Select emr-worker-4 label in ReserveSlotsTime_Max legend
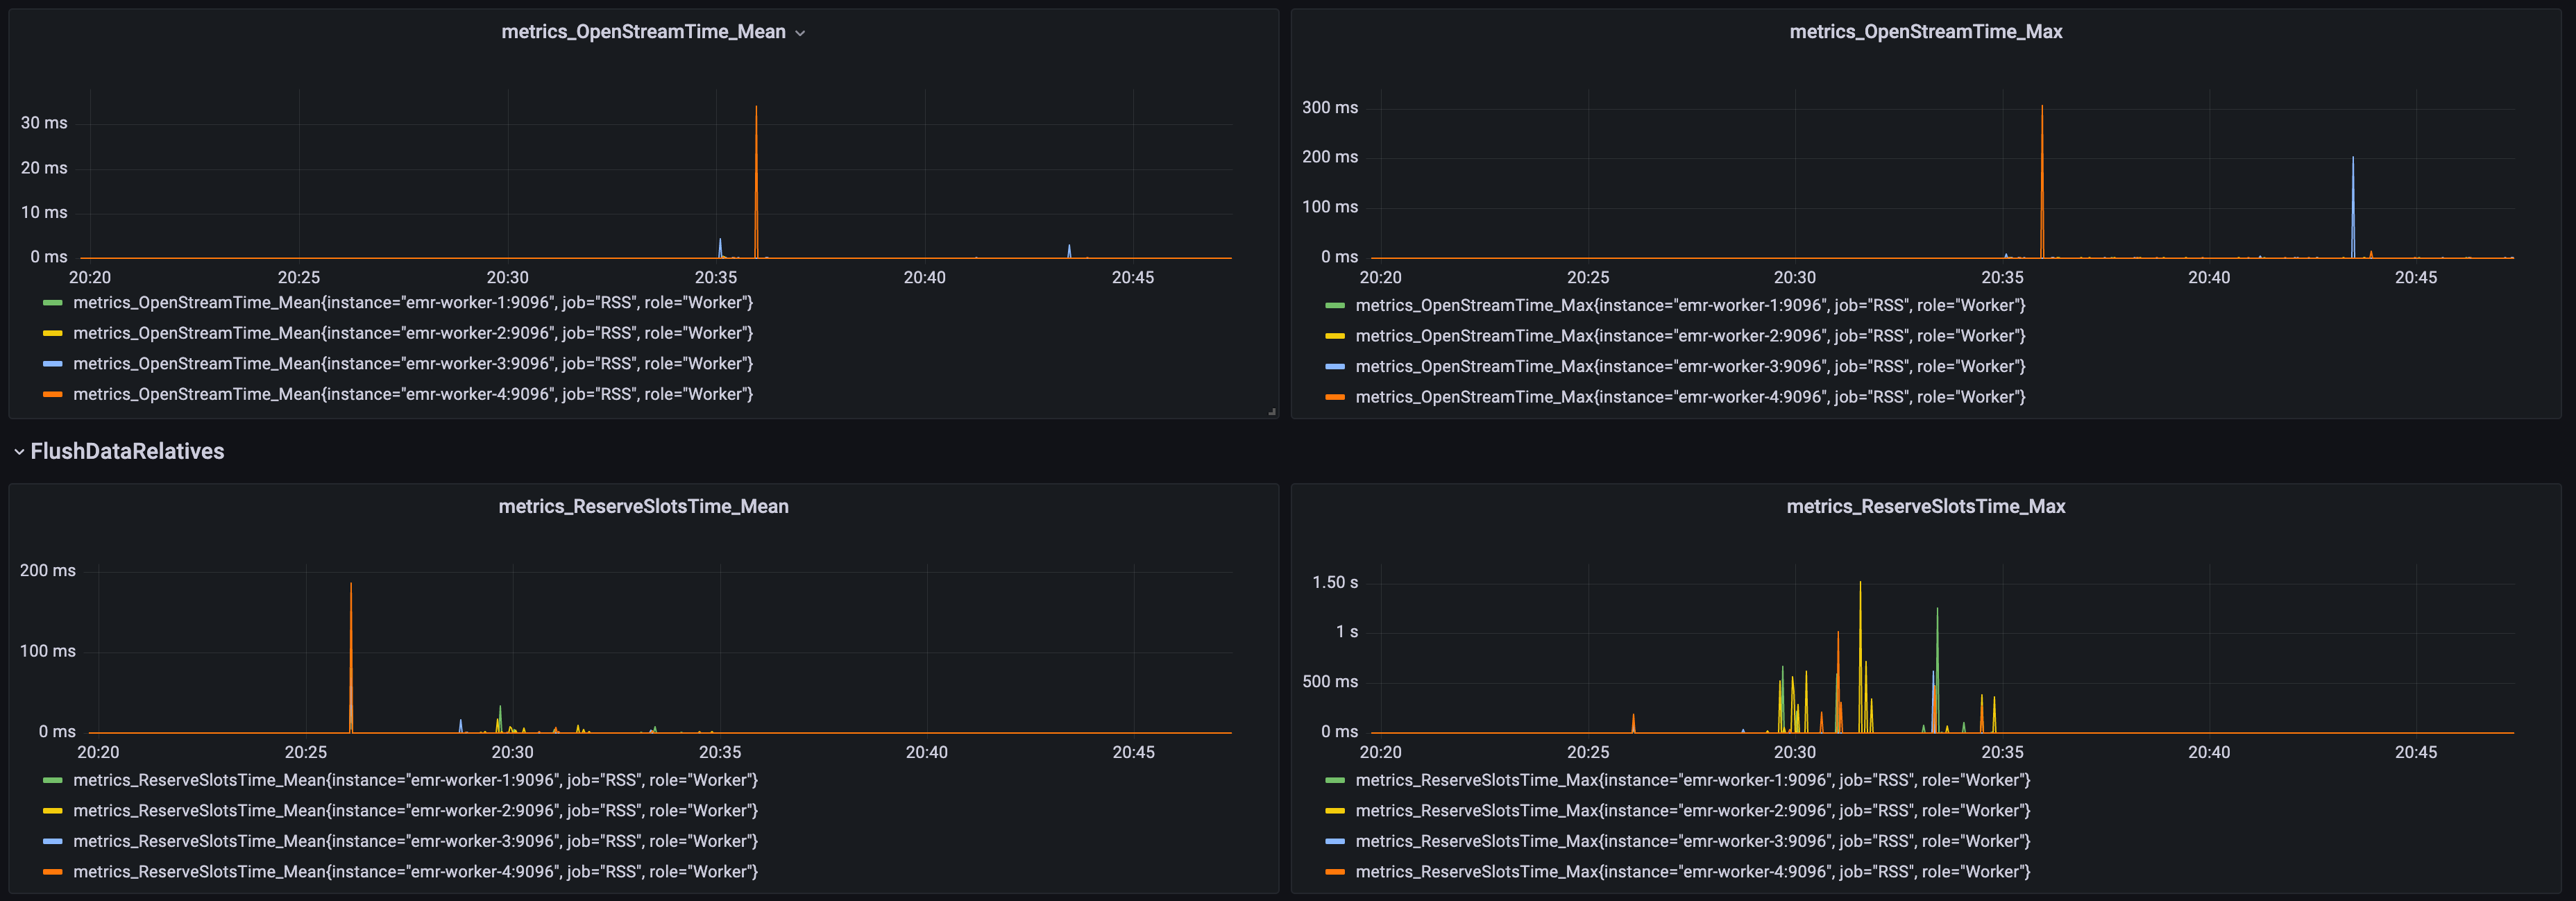Screen dimensions: 2576x901 pos(1693,872)
